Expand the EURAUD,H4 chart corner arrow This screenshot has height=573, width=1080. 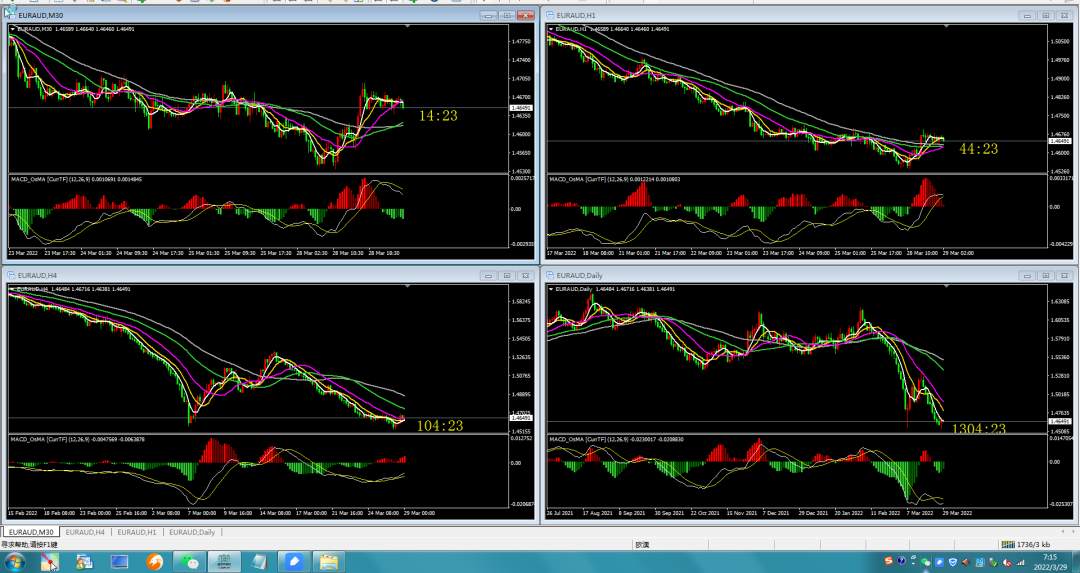pyautogui.click(x=12, y=289)
